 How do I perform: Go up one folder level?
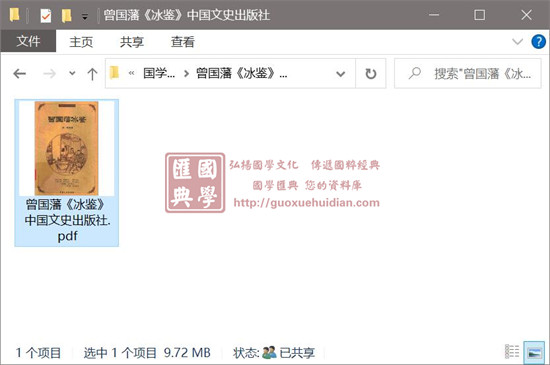(x=92, y=74)
